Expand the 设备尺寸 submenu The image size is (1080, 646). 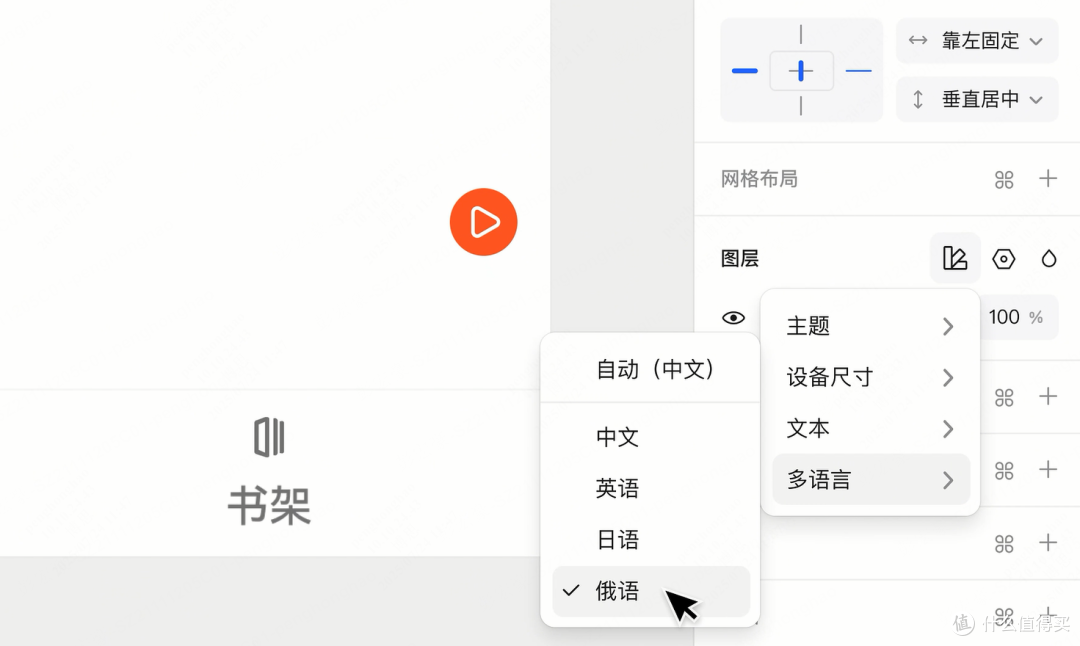coord(871,377)
